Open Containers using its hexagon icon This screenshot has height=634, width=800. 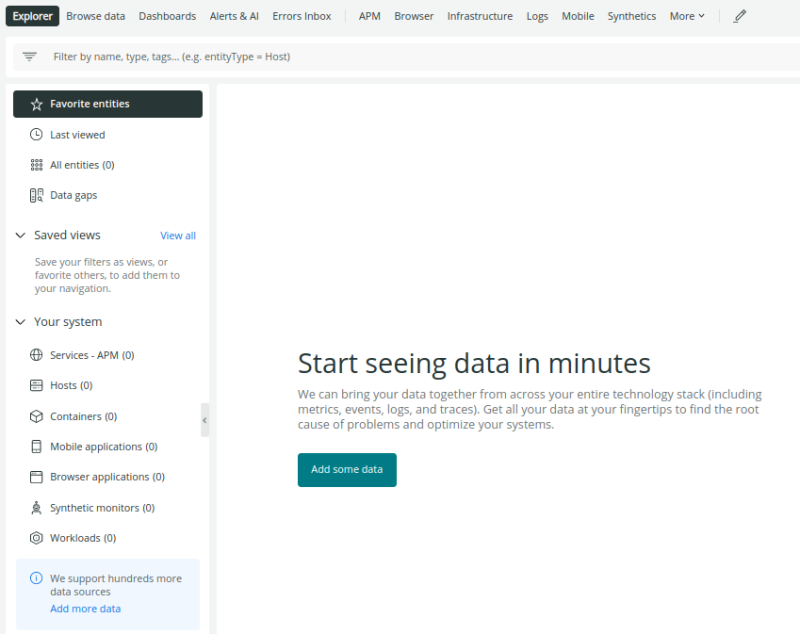click(x=37, y=416)
